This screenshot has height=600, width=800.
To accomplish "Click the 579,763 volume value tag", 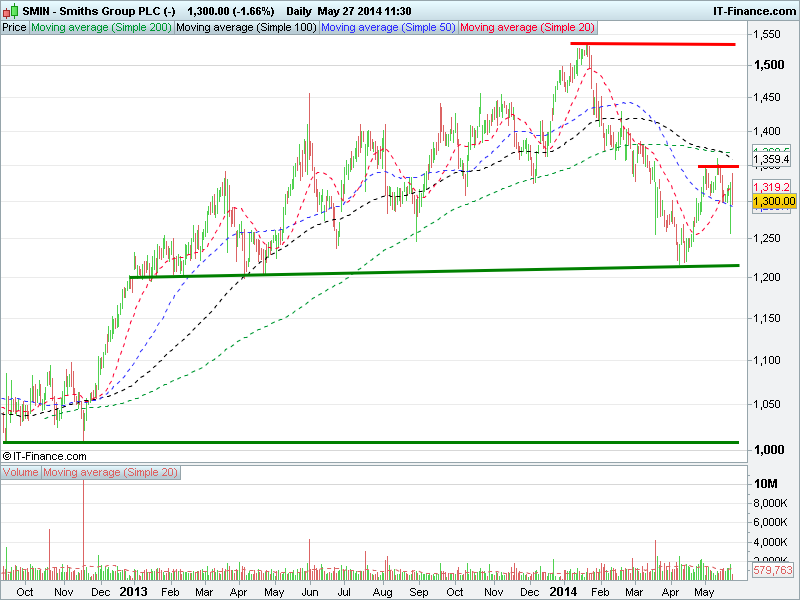I will [x=772, y=570].
